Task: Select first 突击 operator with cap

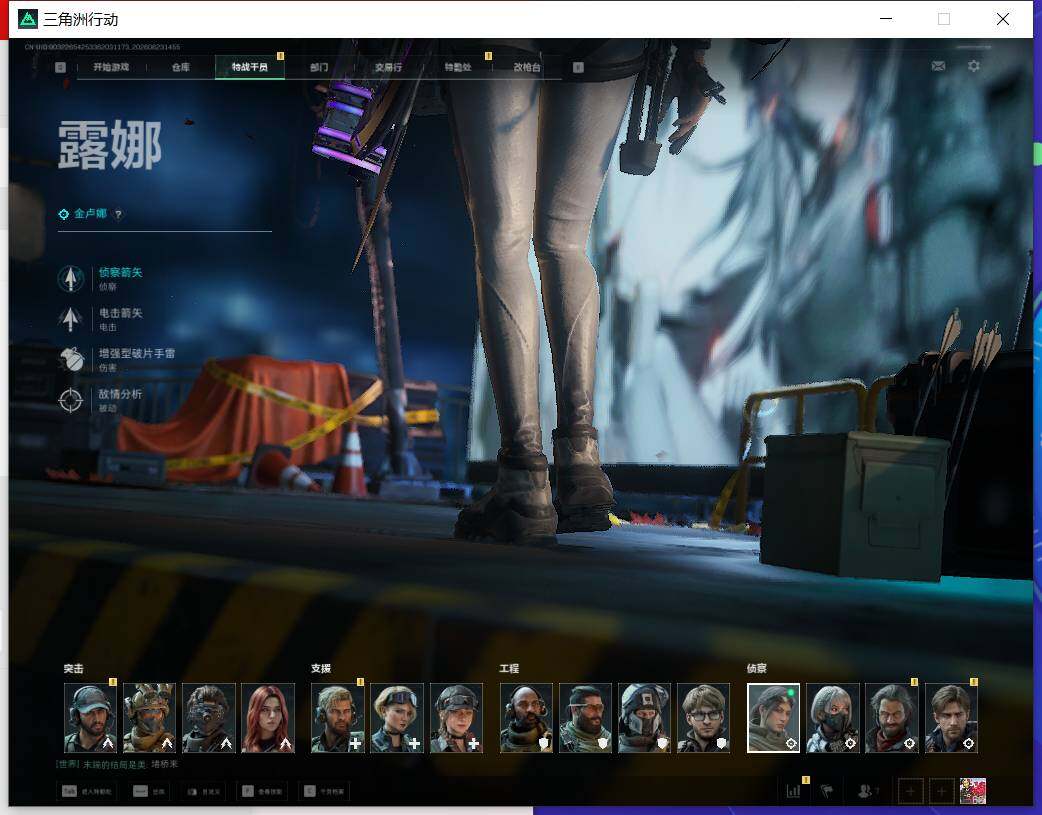Action: pos(90,718)
